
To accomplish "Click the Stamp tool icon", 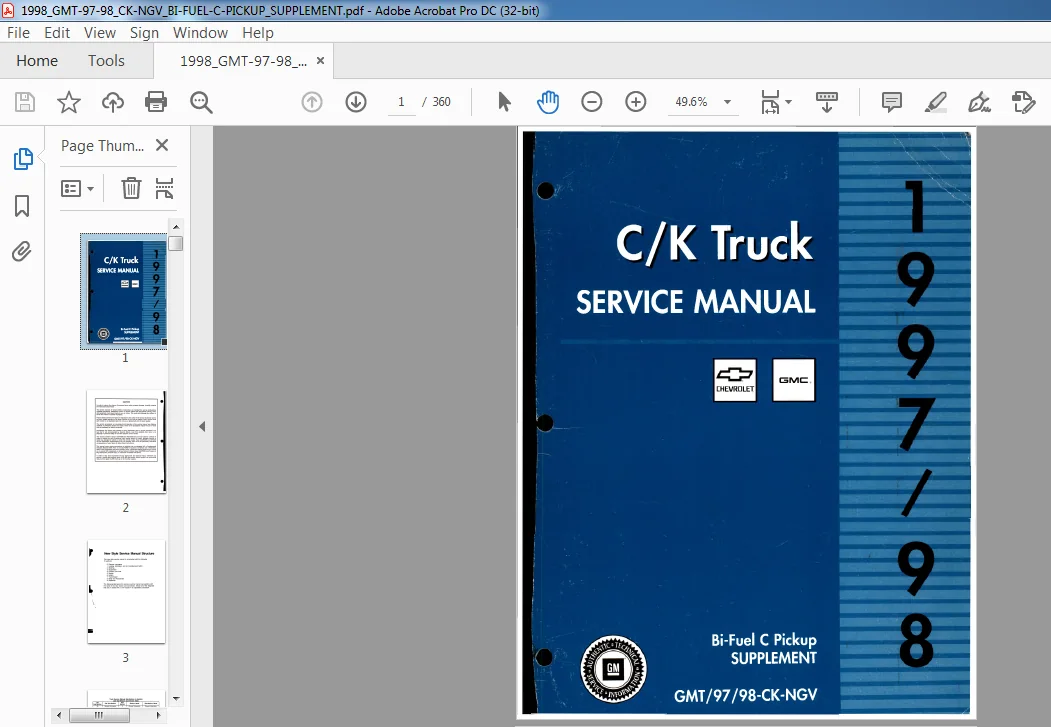I will tap(1023, 102).
